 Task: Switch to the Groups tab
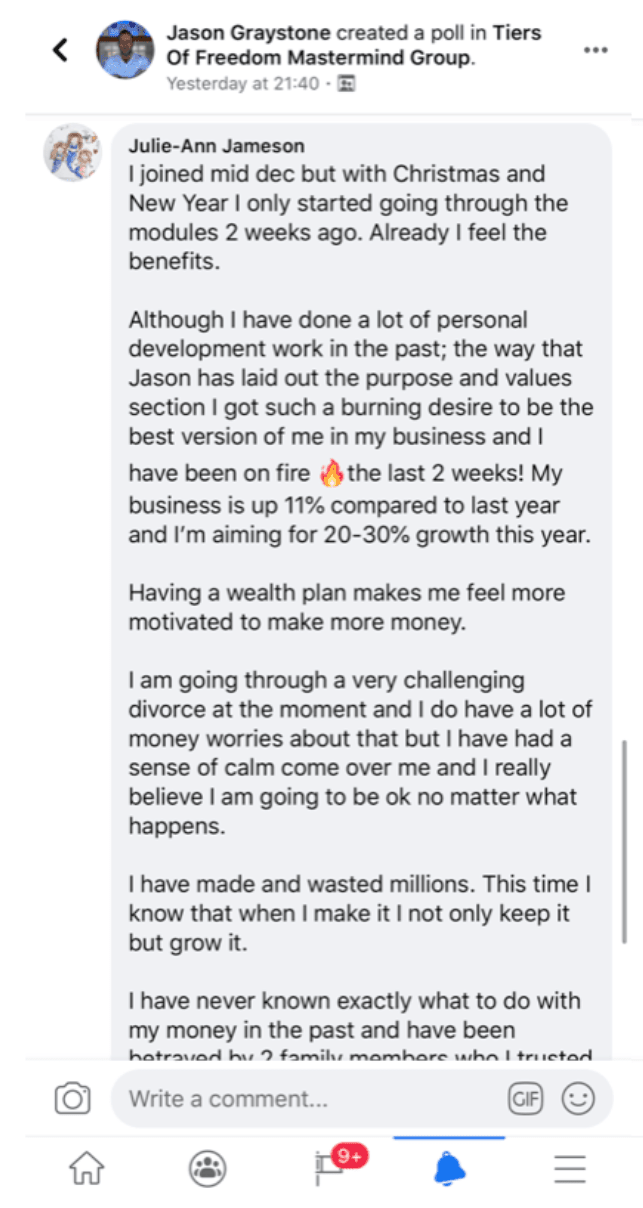coord(207,1167)
